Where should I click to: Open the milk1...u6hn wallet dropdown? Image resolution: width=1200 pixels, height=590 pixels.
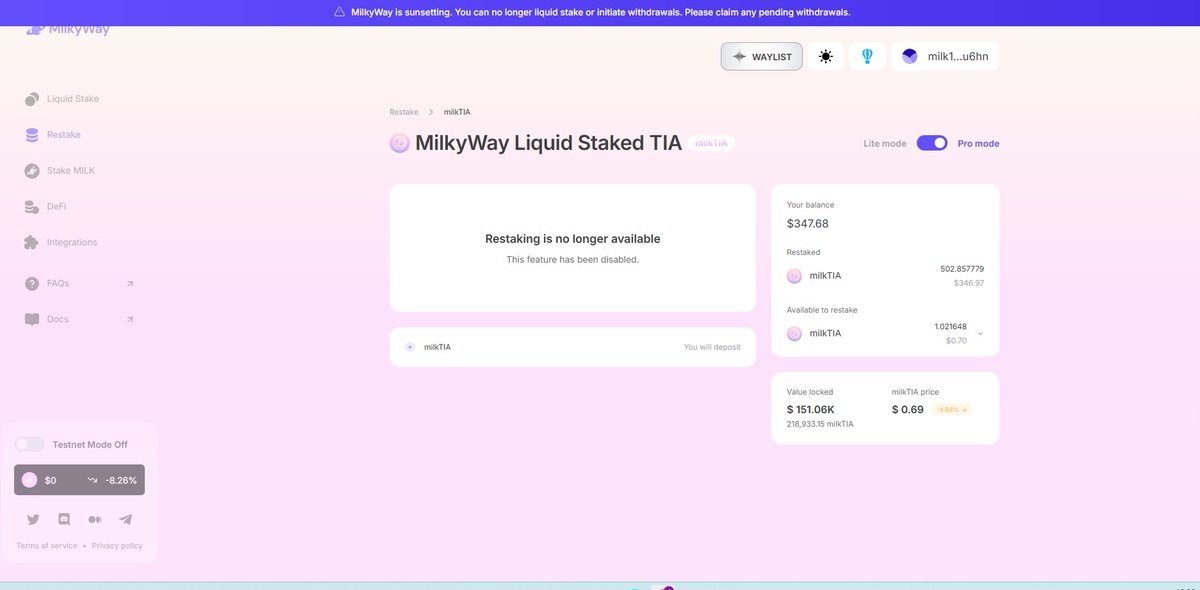tap(945, 55)
